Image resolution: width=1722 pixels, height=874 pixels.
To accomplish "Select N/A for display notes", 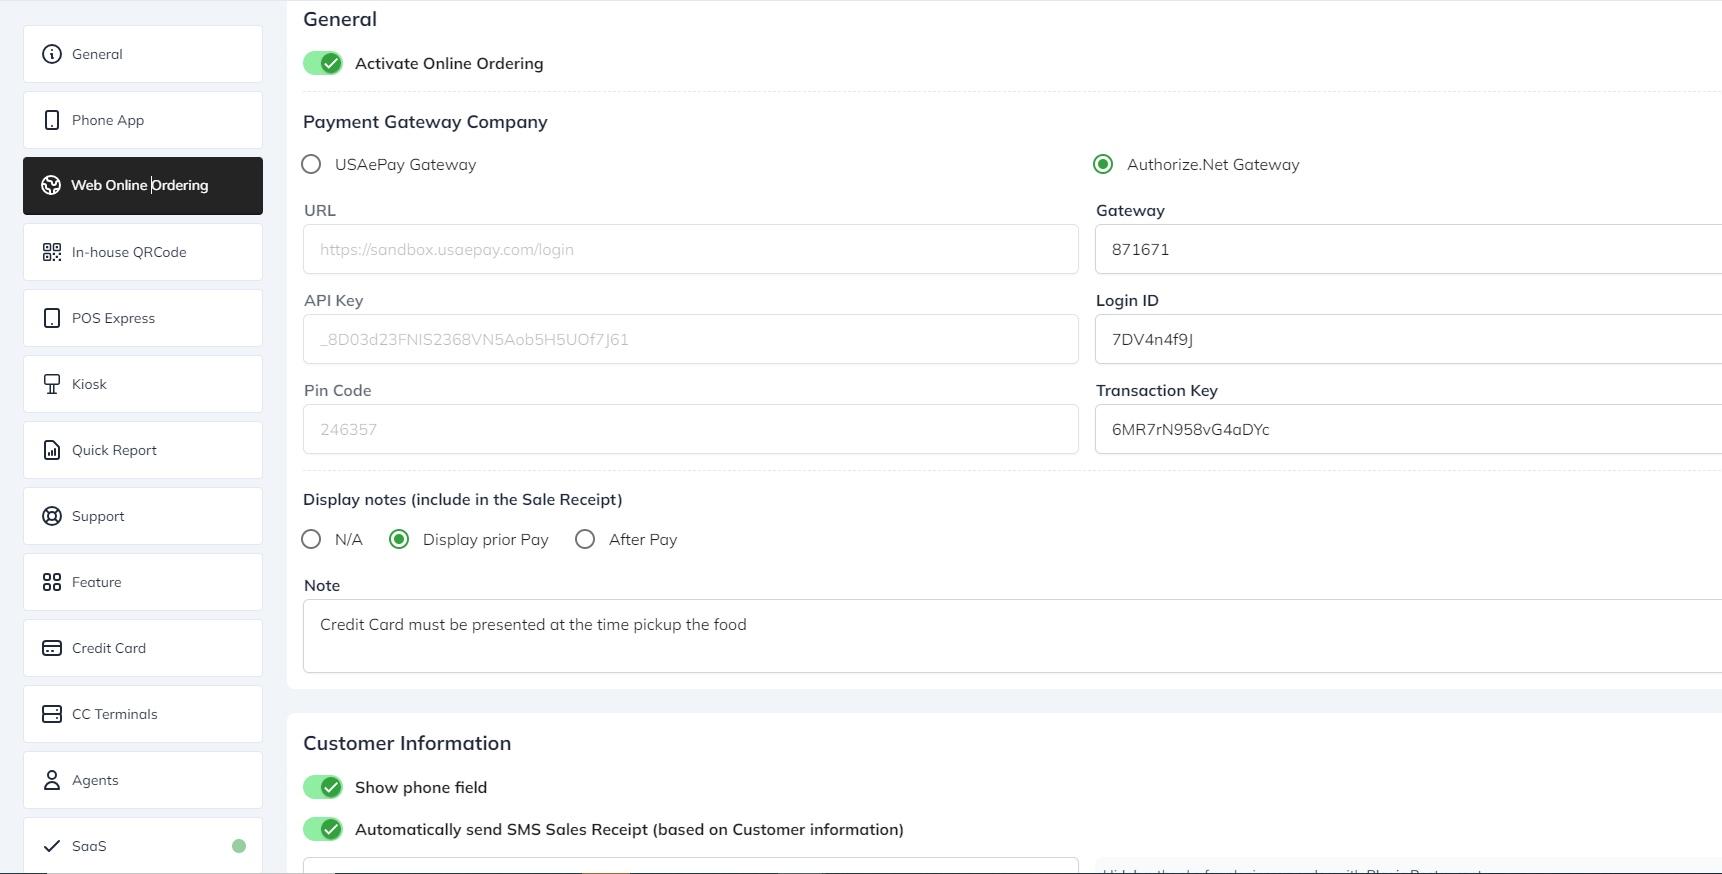I will [312, 539].
